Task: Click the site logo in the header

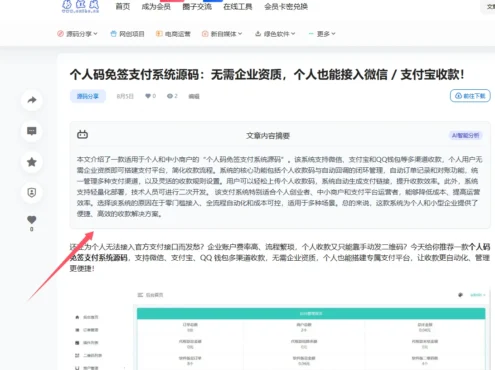Action: pos(81,6)
